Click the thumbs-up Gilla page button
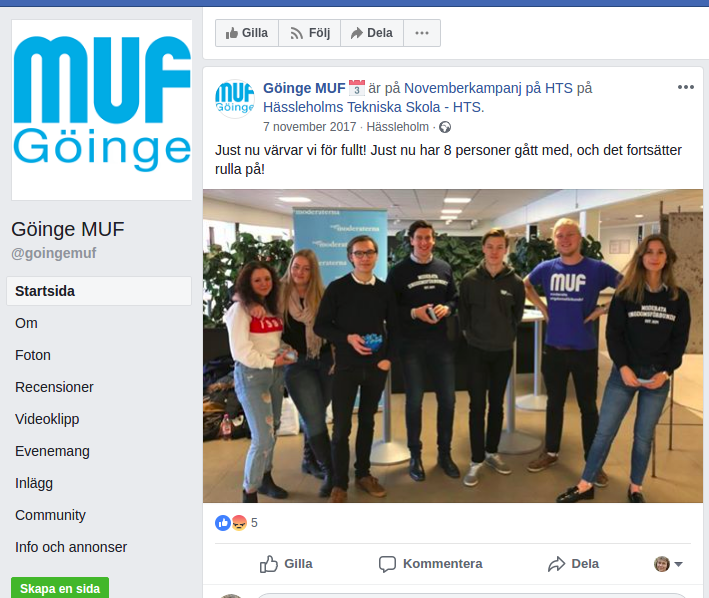This screenshot has width=709, height=598. tap(247, 33)
